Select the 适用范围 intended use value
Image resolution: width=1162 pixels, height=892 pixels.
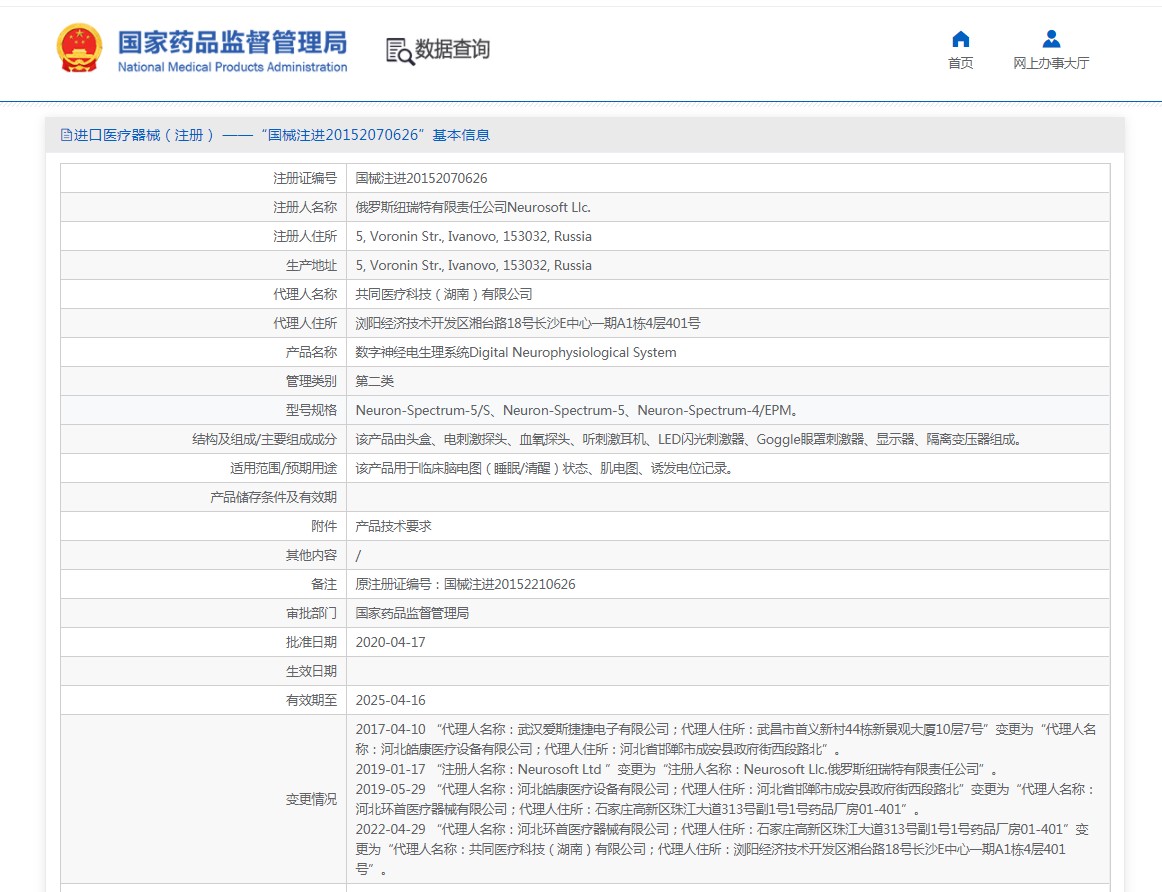click(545, 468)
